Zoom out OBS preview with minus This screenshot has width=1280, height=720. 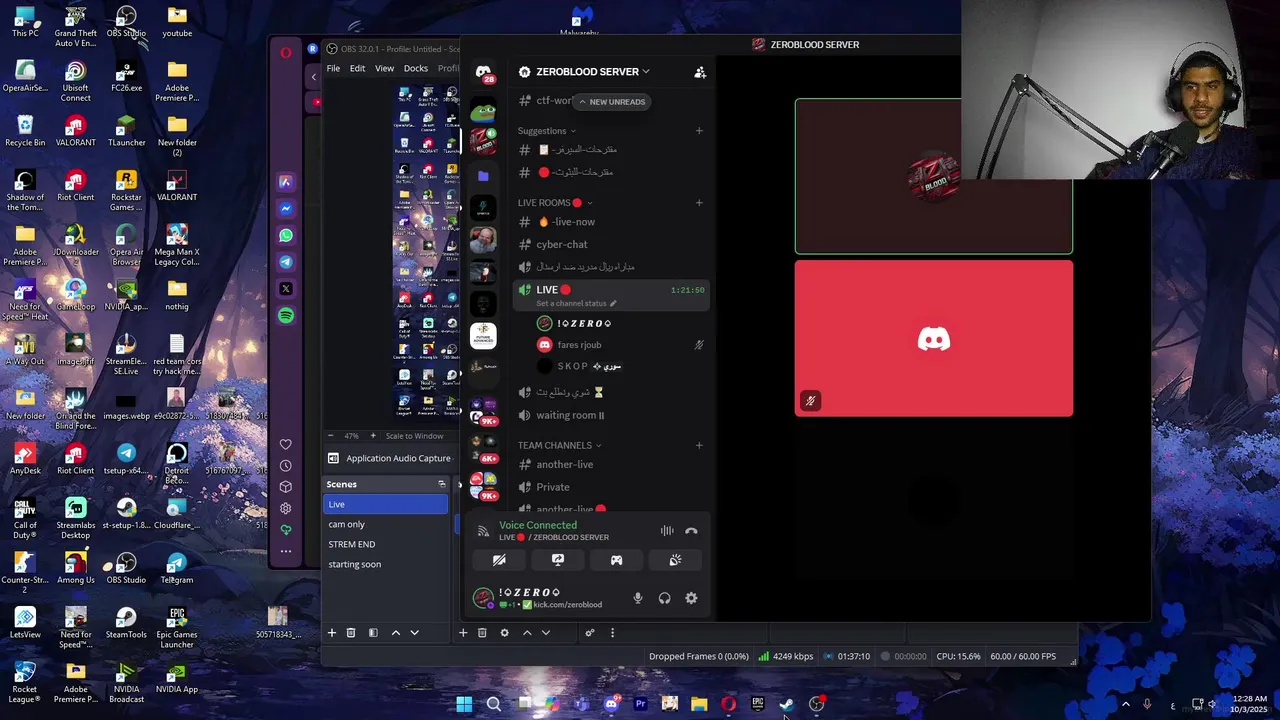pyautogui.click(x=332, y=436)
